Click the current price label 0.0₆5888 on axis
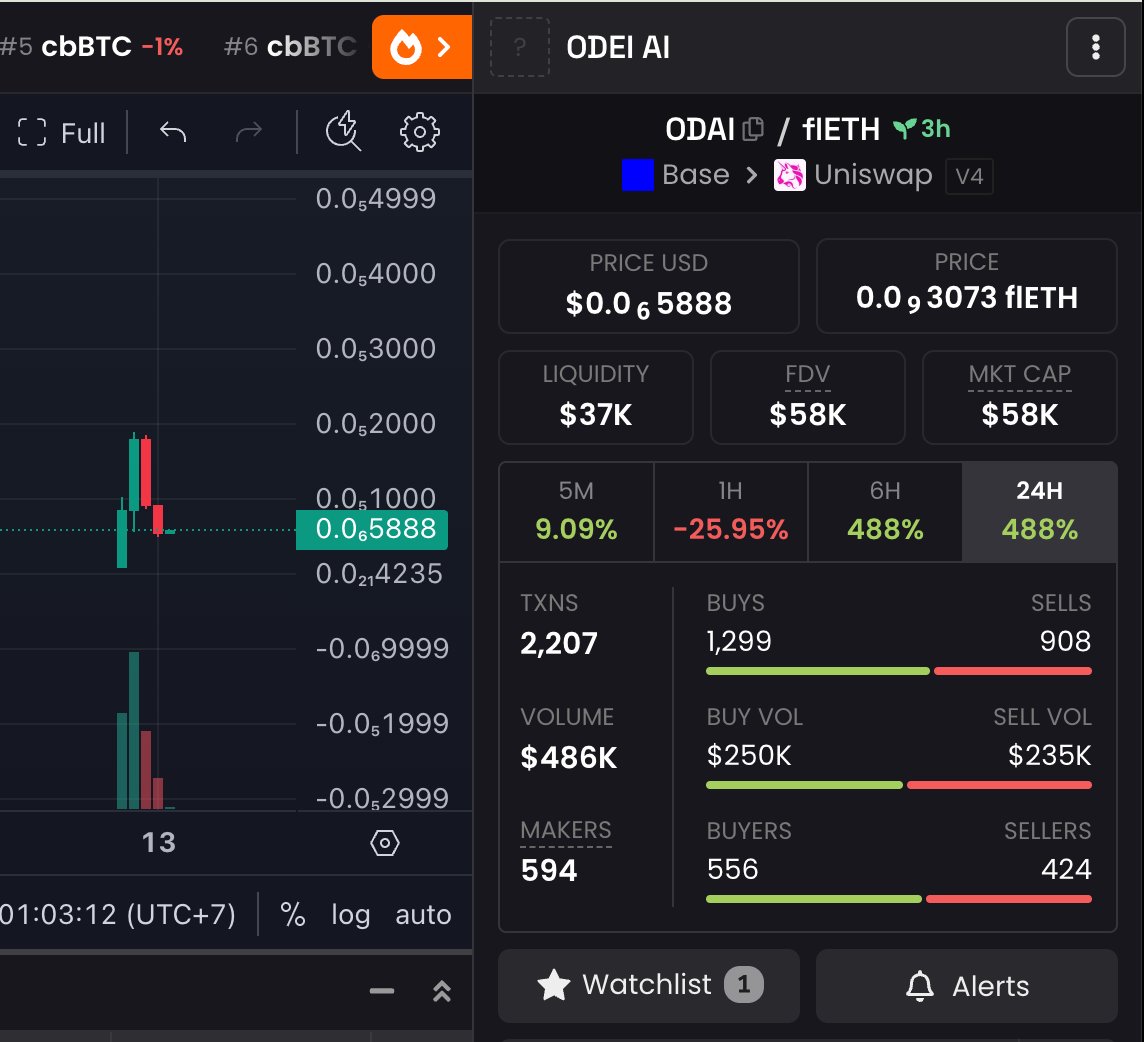 372,529
